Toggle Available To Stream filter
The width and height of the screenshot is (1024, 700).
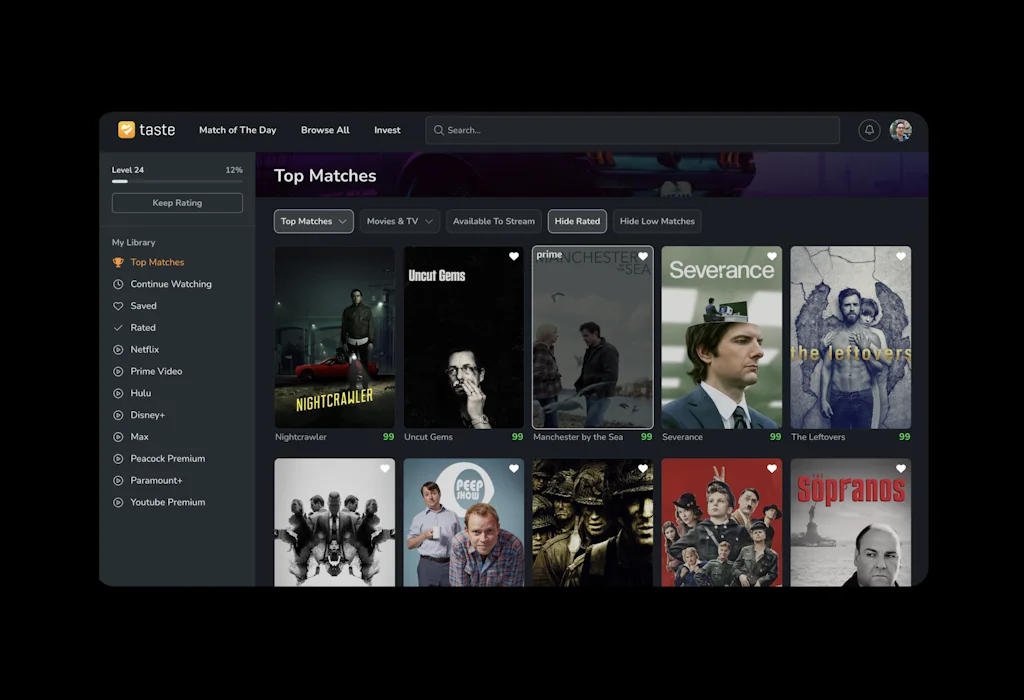point(494,221)
